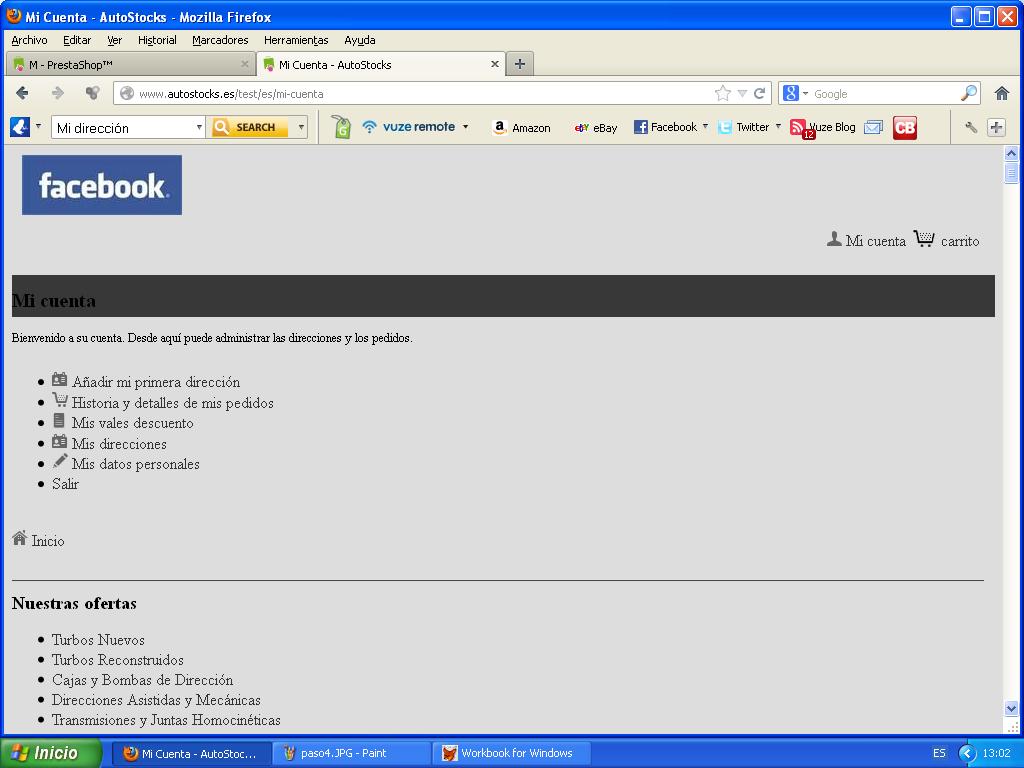Open the Historial menu
Viewport: 1024px width, 768px height.
(x=157, y=40)
